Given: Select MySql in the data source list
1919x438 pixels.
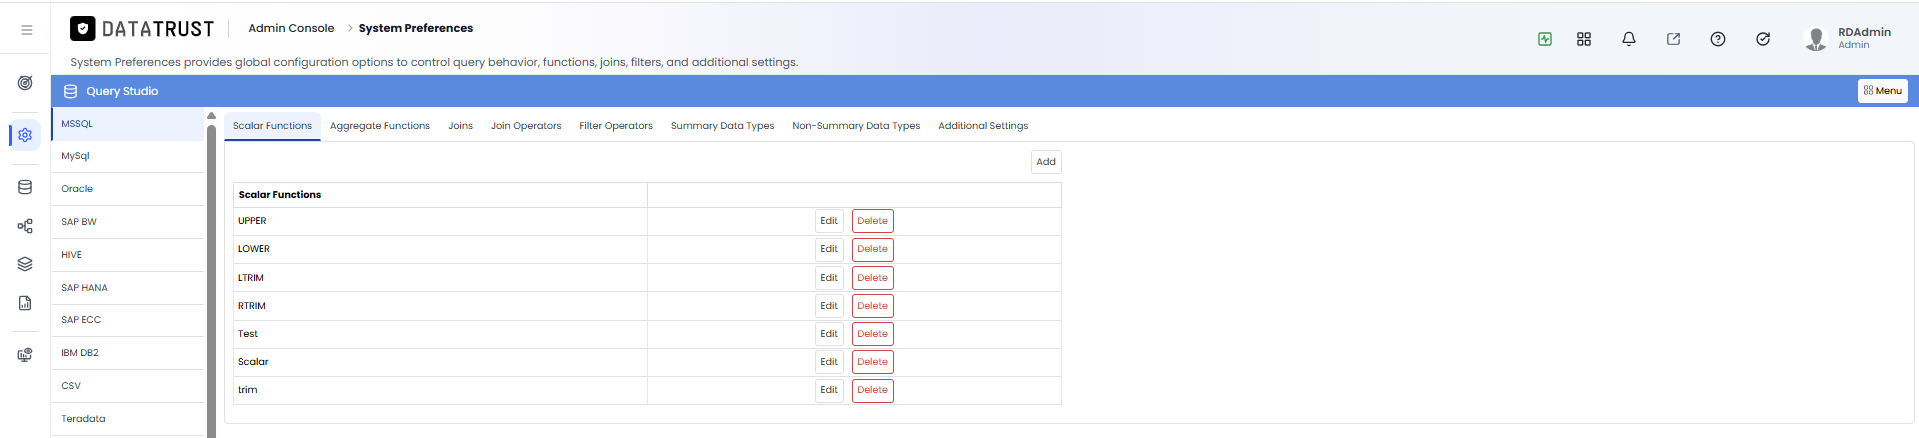Looking at the screenshot, I should [128, 156].
